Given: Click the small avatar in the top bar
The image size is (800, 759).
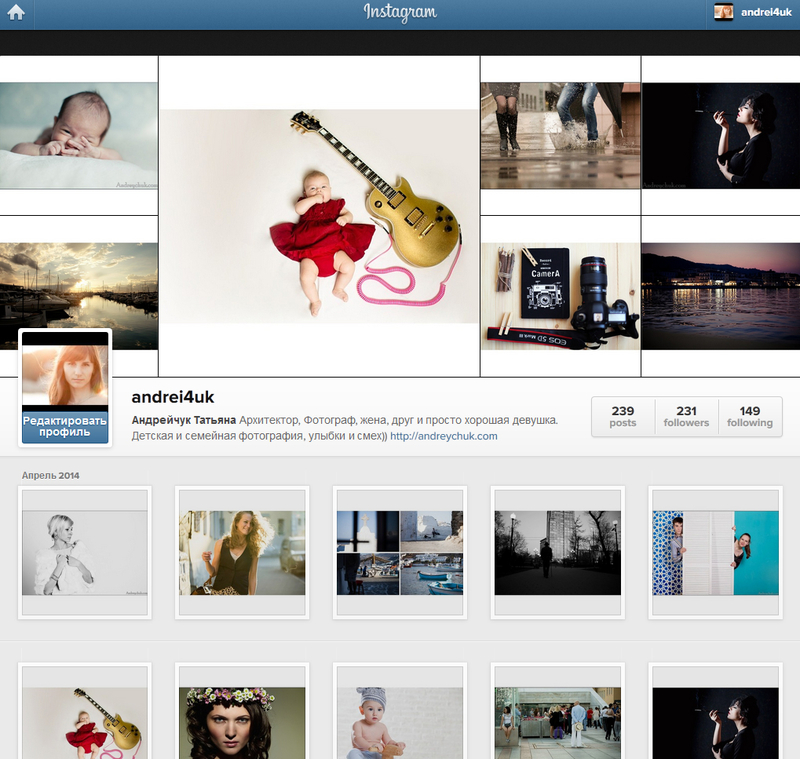Looking at the screenshot, I should point(723,12).
